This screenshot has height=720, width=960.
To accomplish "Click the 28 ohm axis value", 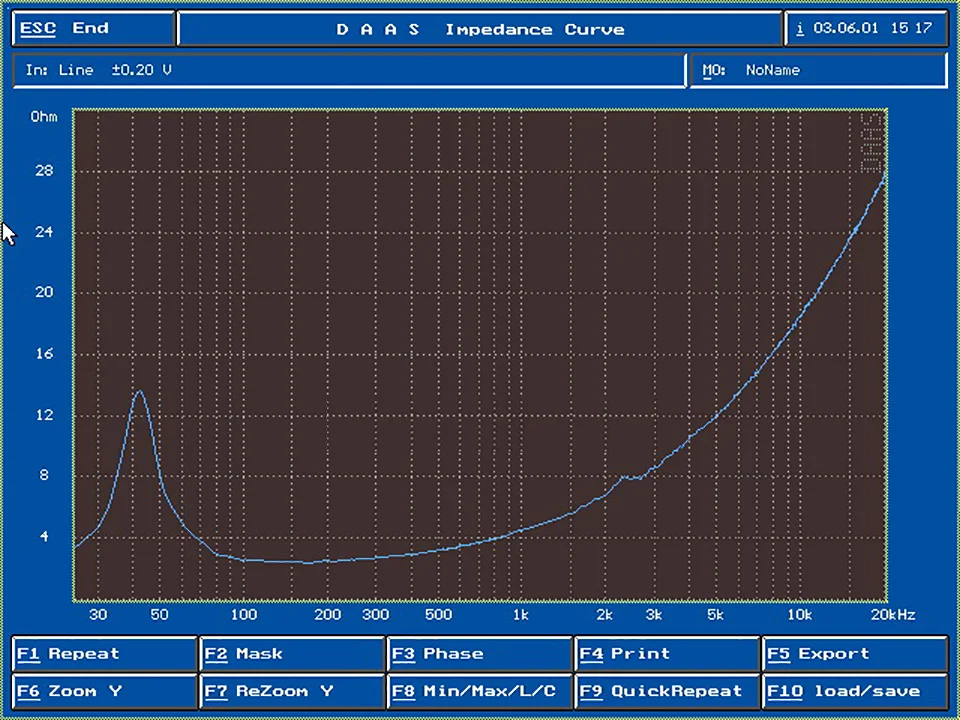I will click(x=44, y=171).
